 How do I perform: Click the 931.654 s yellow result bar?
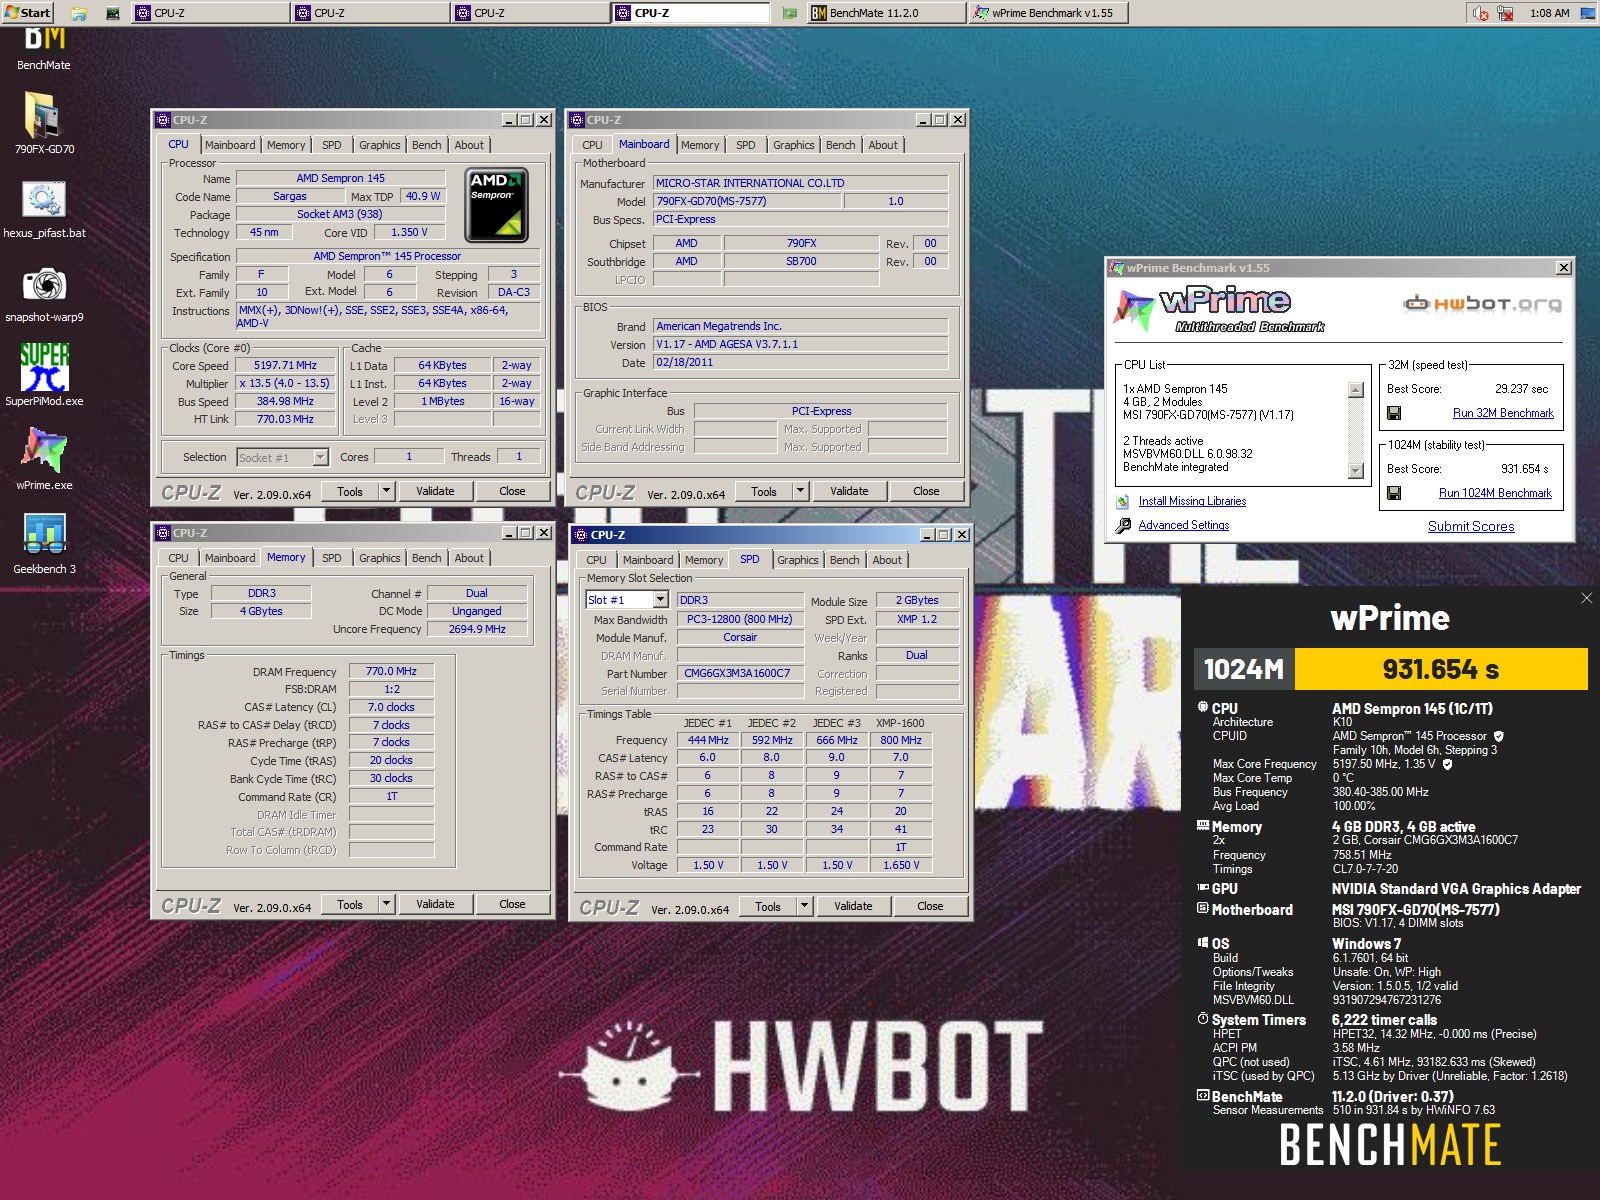tap(1441, 669)
